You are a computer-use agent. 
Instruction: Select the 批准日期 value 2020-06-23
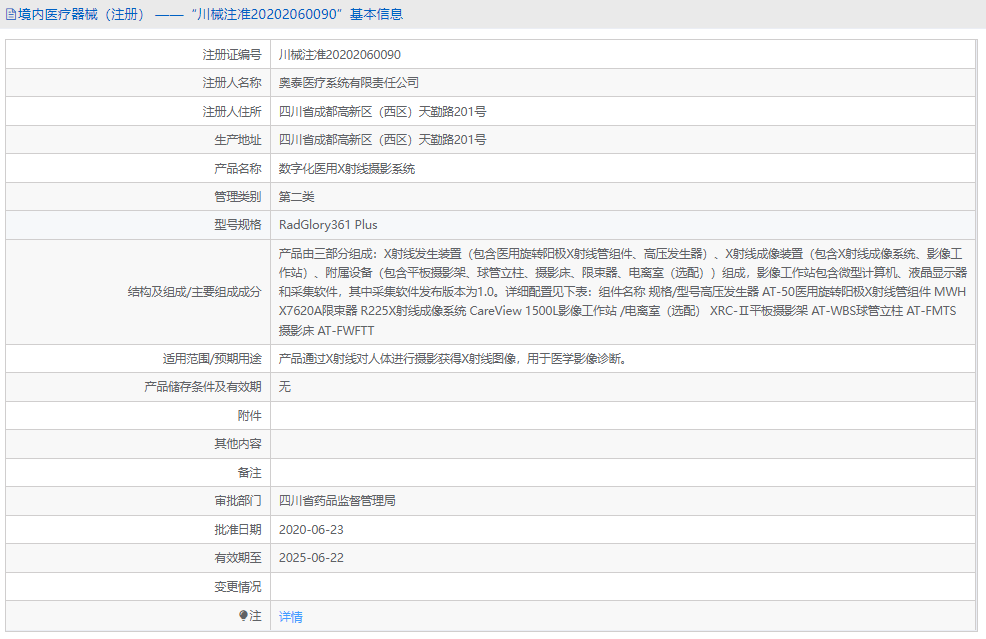click(x=318, y=529)
